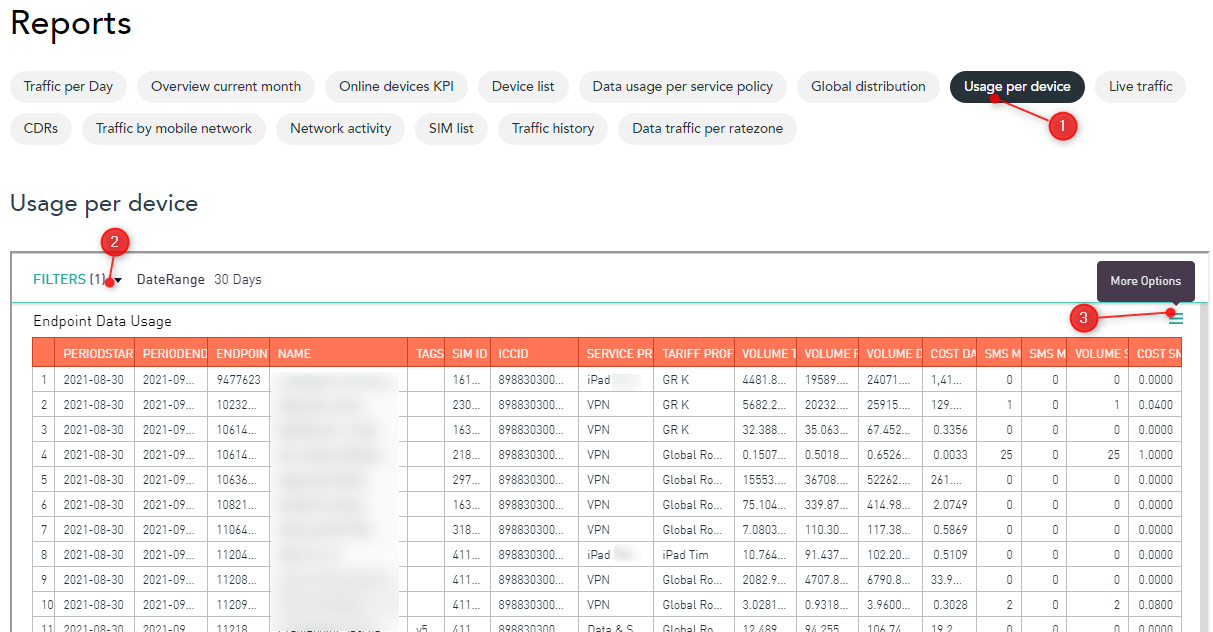Select the SIM list report
The image size is (1213, 632).
(x=451, y=128)
